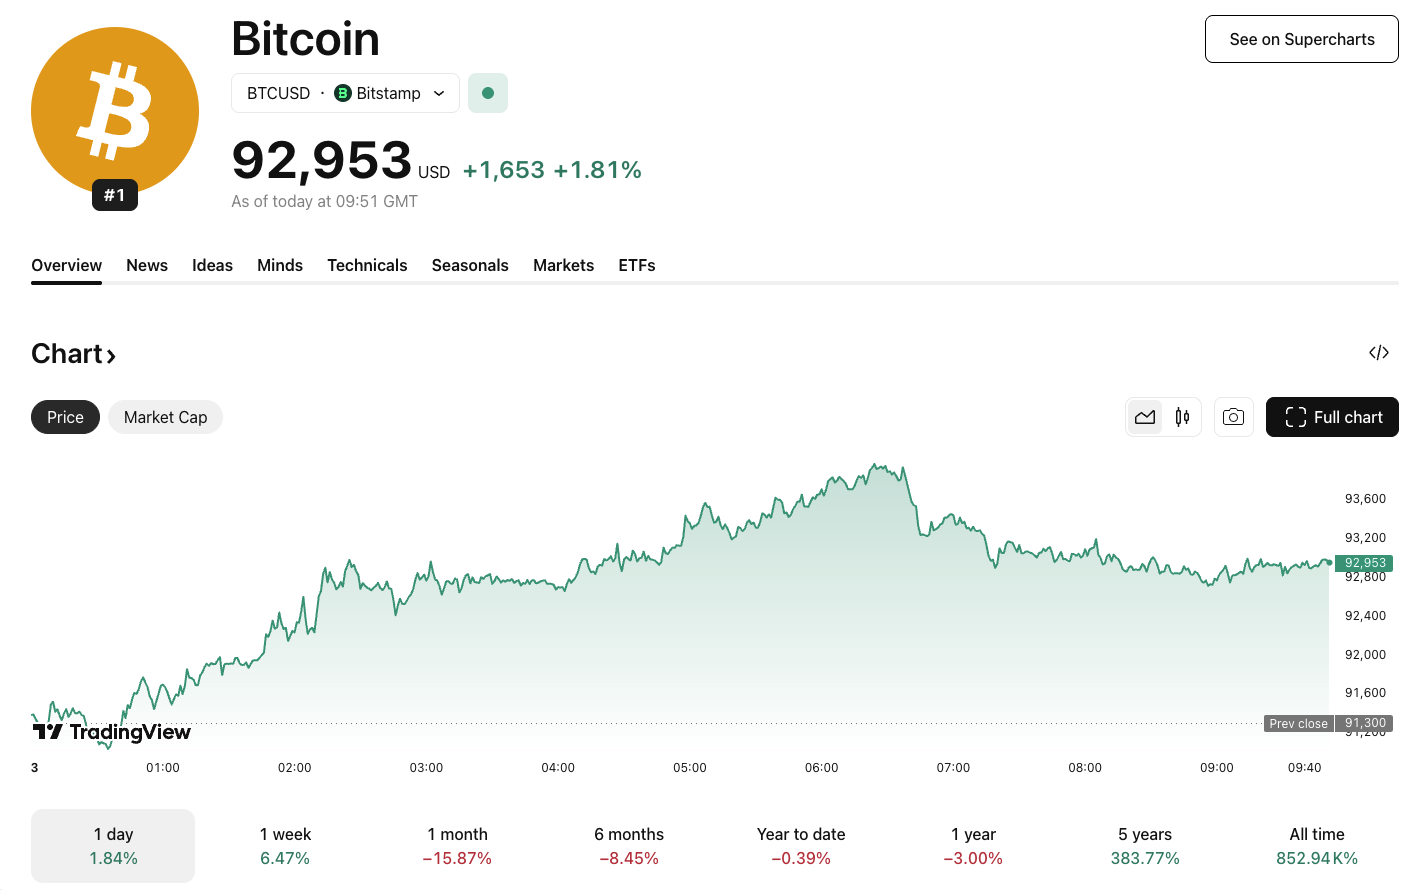Open the Seasonals tab
The width and height of the screenshot is (1420, 890).
click(470, 265)
